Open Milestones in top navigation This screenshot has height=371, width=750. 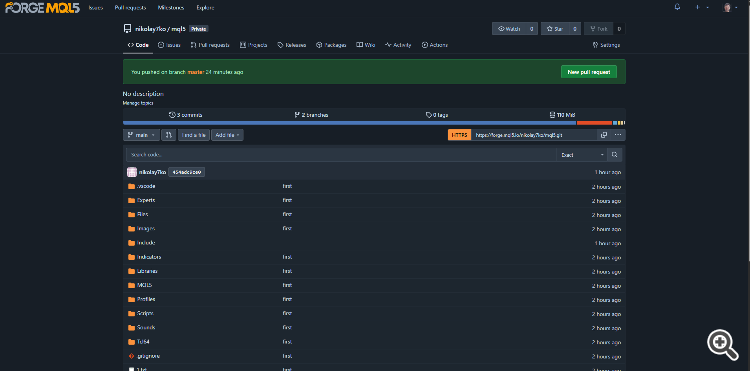[x=171, y=8]
